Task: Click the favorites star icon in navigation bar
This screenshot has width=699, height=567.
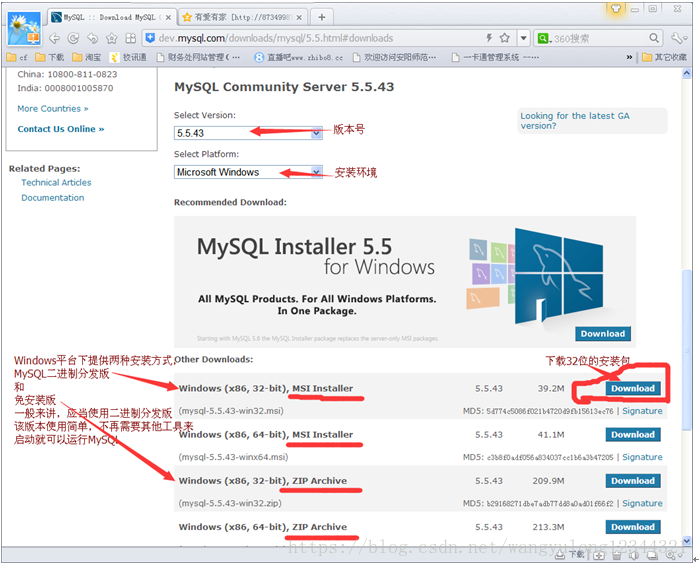Action: point(111,38)
